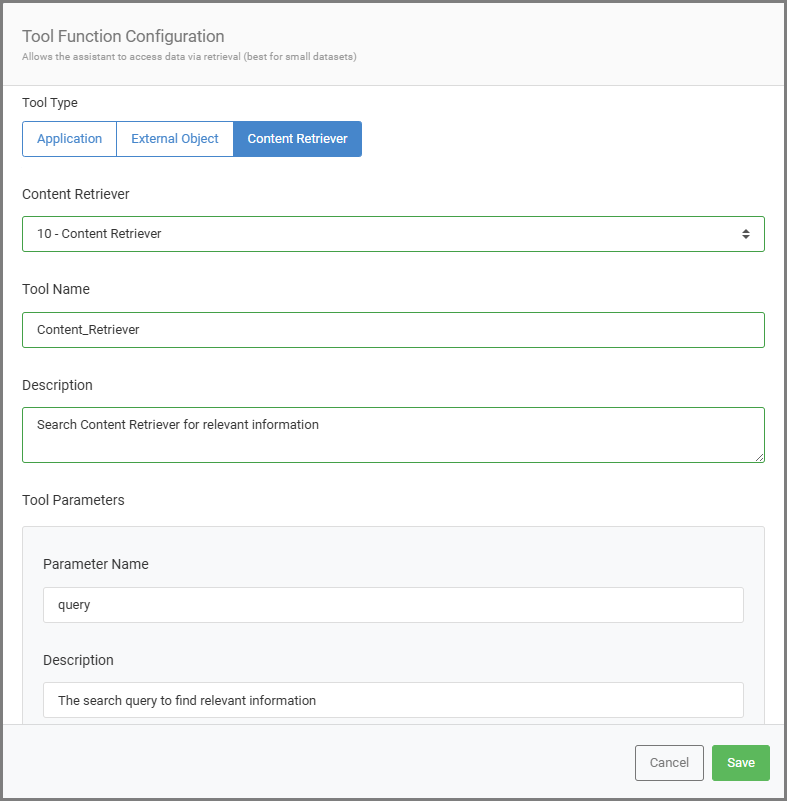Focus the parameter description field about search query
The width and height of the screenshot is (787, 801).
392,701
